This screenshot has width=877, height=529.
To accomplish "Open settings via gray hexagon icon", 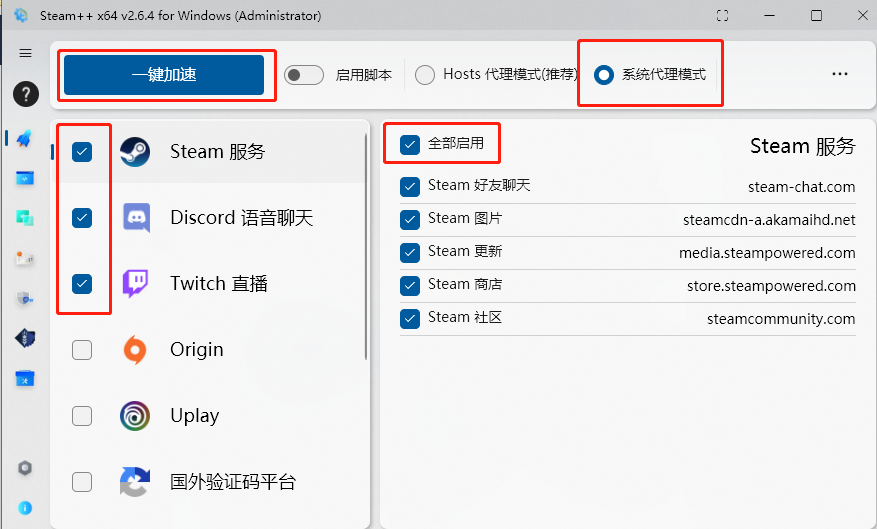I will point(25,467).
